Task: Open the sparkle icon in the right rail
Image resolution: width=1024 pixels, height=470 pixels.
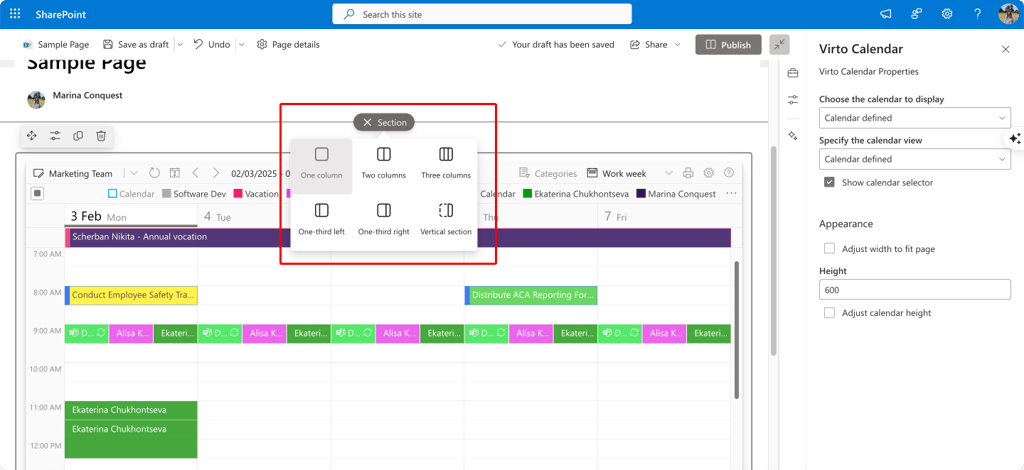Action: (x=793, y=136)
